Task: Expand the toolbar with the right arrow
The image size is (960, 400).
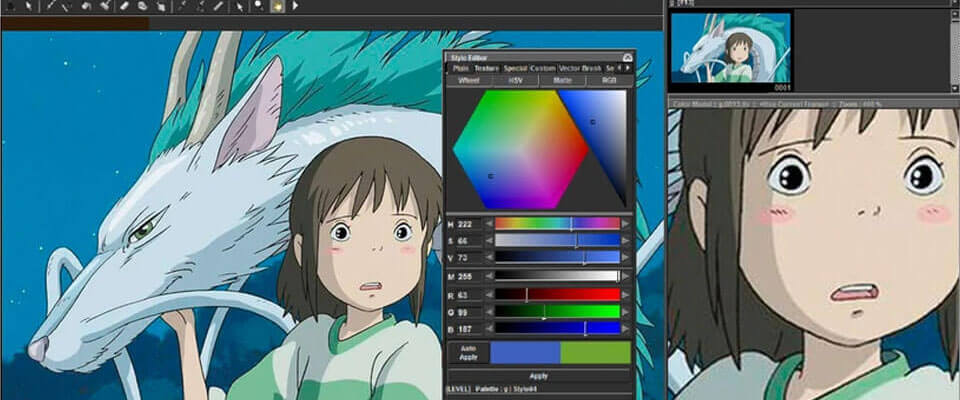Action: coord(295,6)
